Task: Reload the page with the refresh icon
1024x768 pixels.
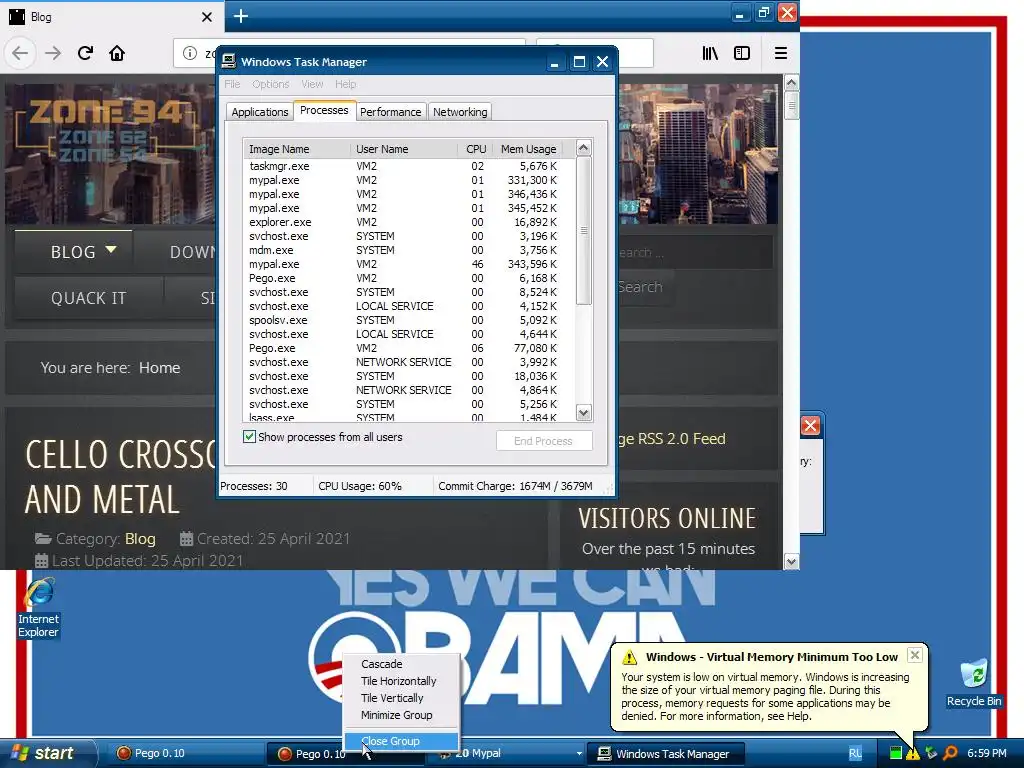Action: 85,53
